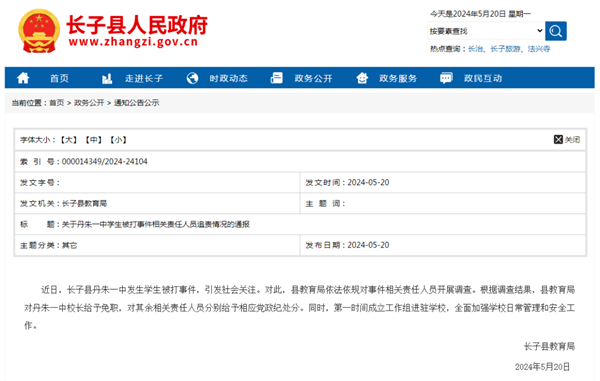The image size is (600, 381).
Task: Click the 政务服务 person icon
Action: pyautogui.click(x=362, y=78)
